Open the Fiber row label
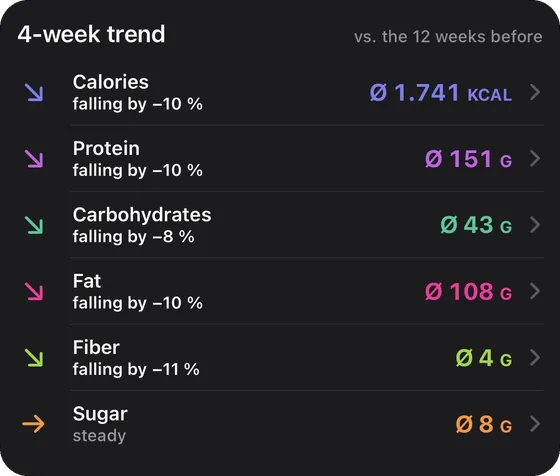 96,347
